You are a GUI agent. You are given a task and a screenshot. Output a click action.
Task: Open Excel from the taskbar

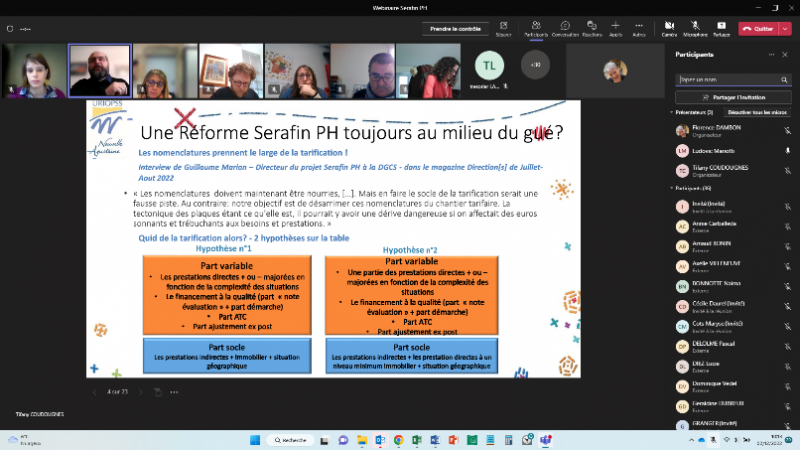tap(417, 440)
